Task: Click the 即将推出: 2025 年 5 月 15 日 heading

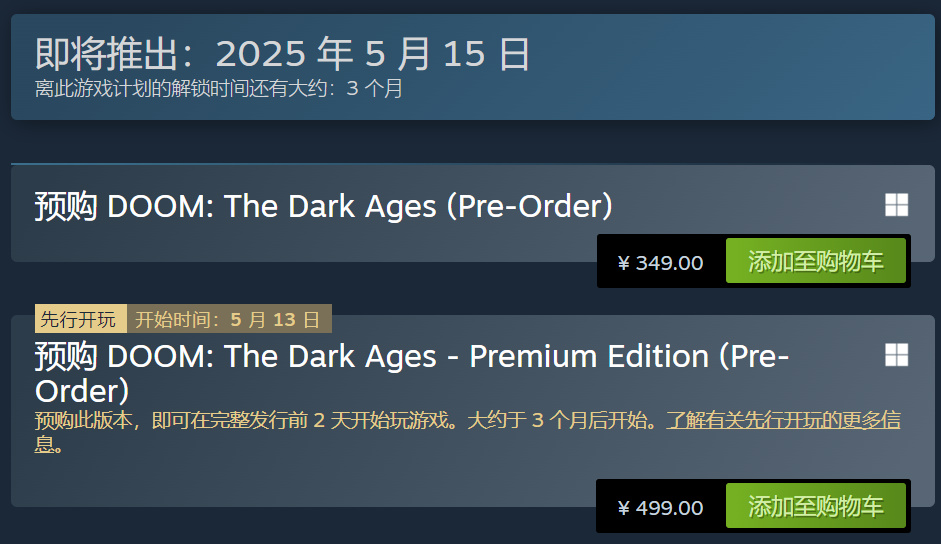Action: pos(283,53)
